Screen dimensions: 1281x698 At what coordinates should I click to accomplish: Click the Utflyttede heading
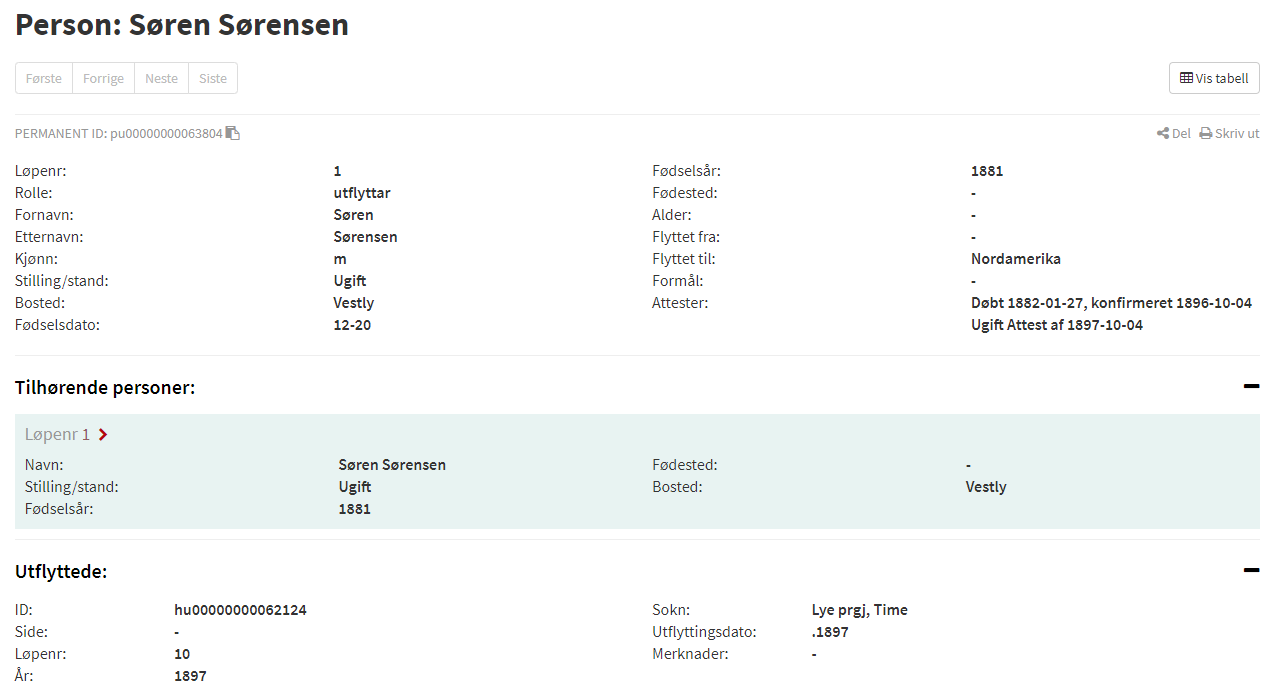[61, 572]
